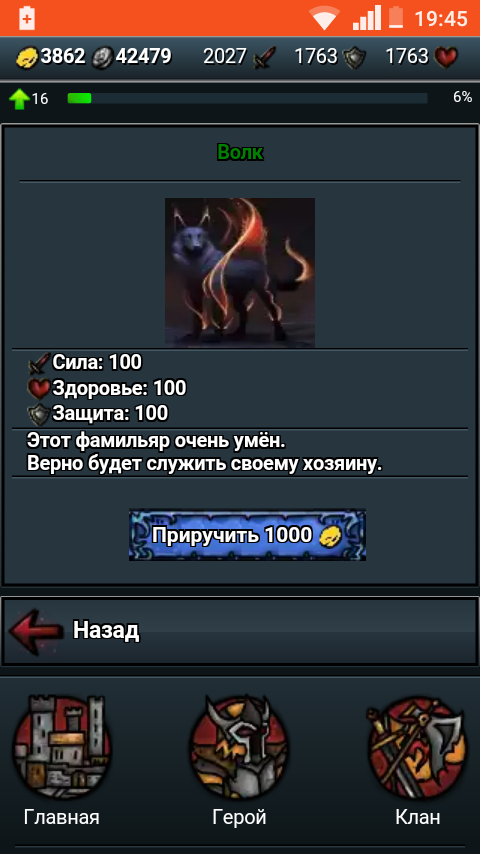Go back via Назад label

coord(106,630)
